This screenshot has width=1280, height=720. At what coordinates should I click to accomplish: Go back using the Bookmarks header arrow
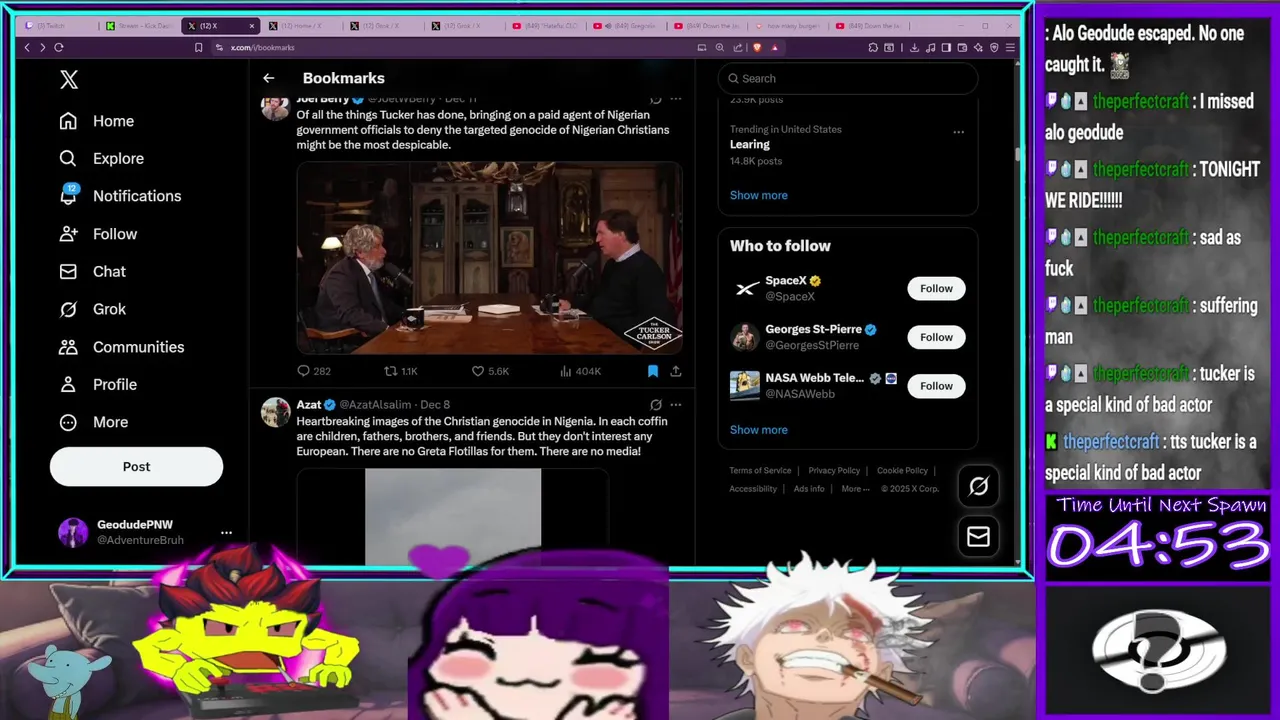tap(268, 78)
